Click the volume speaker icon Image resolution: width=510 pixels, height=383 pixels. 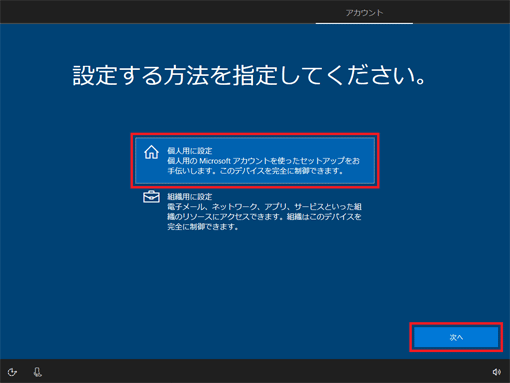[x=497, y=372]
